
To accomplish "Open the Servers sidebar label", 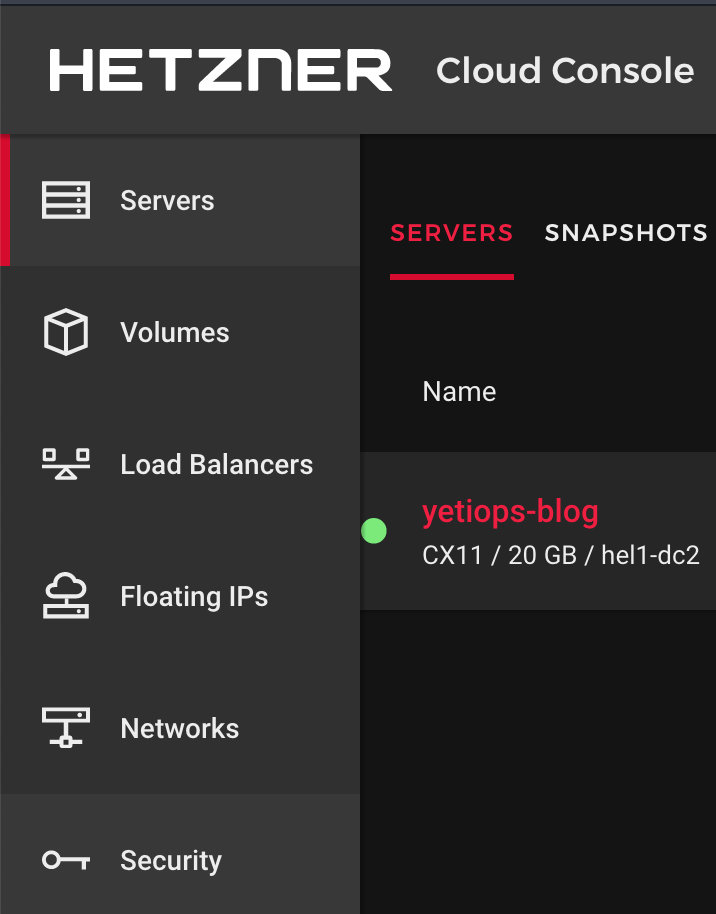I will [167, 200].
